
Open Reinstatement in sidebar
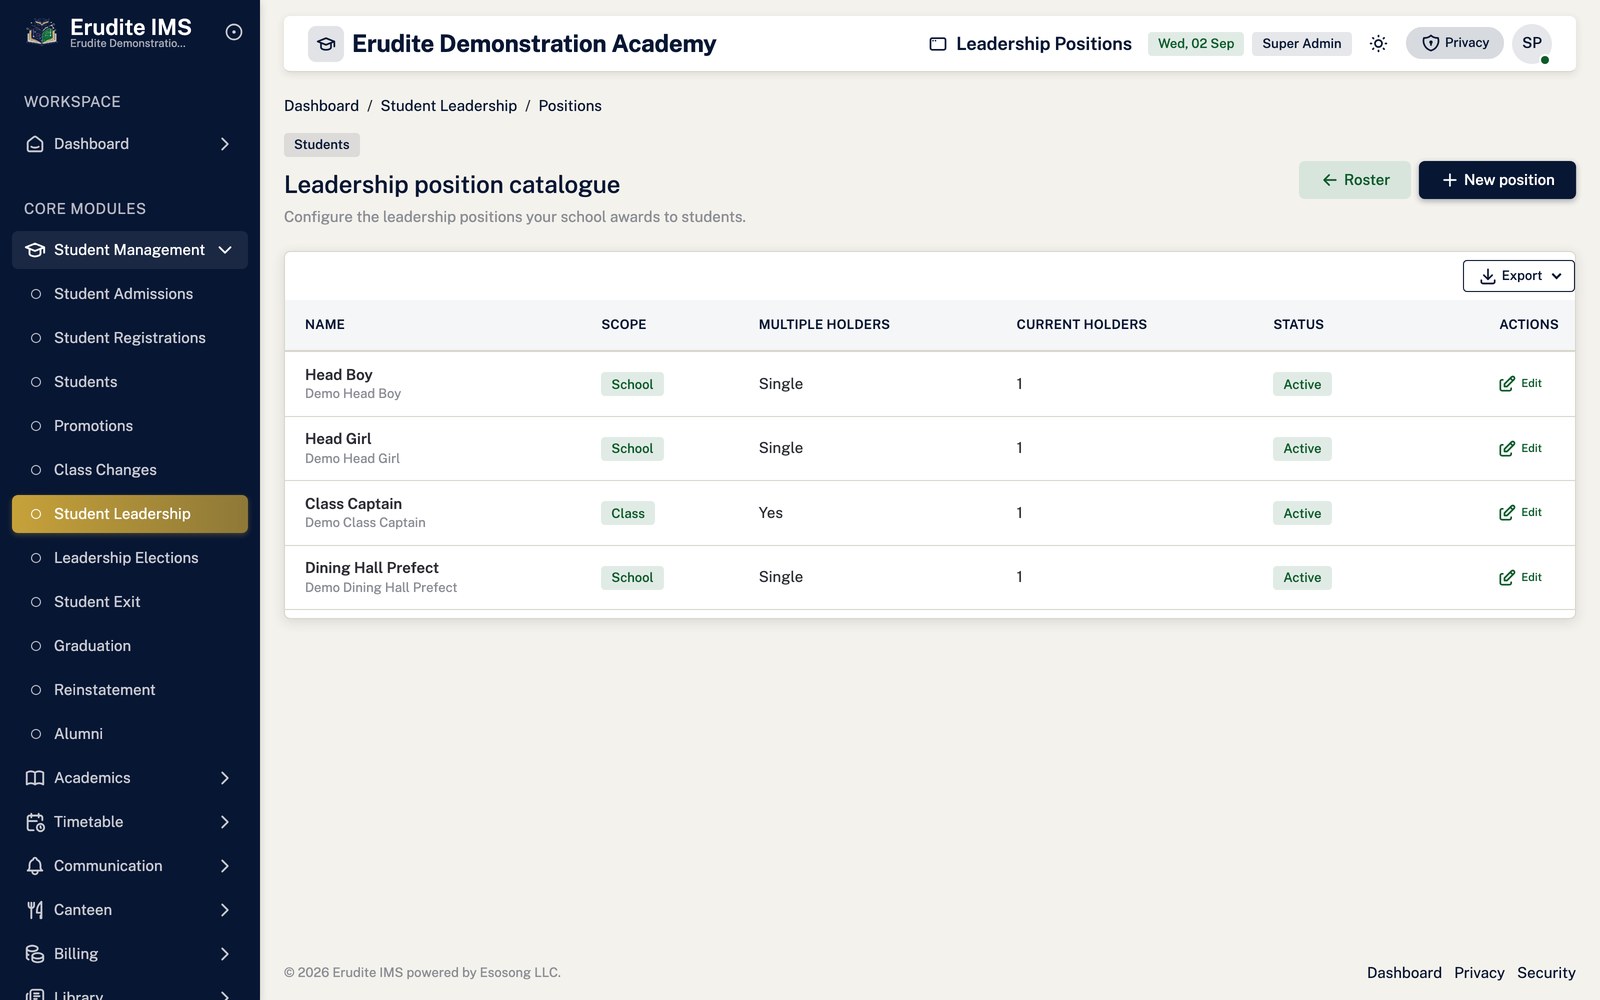(130, 690)
